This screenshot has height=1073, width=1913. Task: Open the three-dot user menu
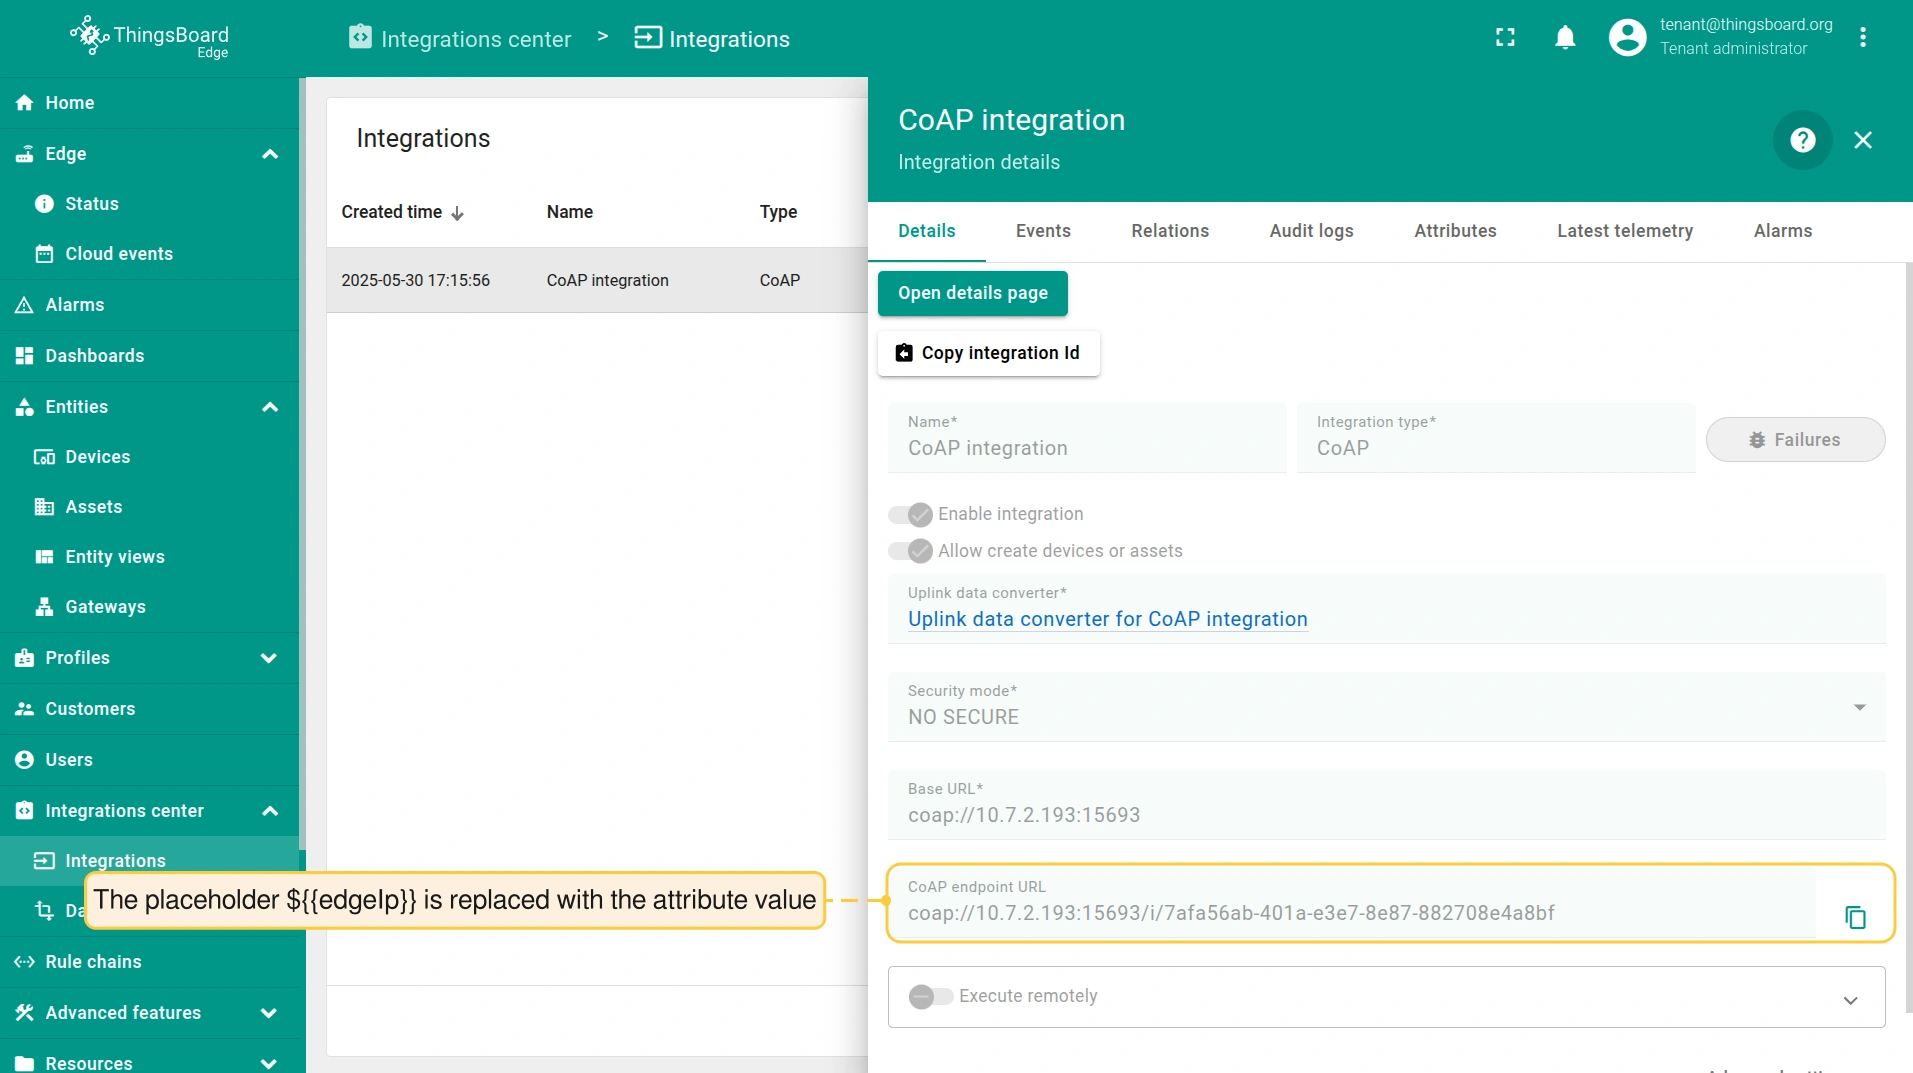point(1862,38)
